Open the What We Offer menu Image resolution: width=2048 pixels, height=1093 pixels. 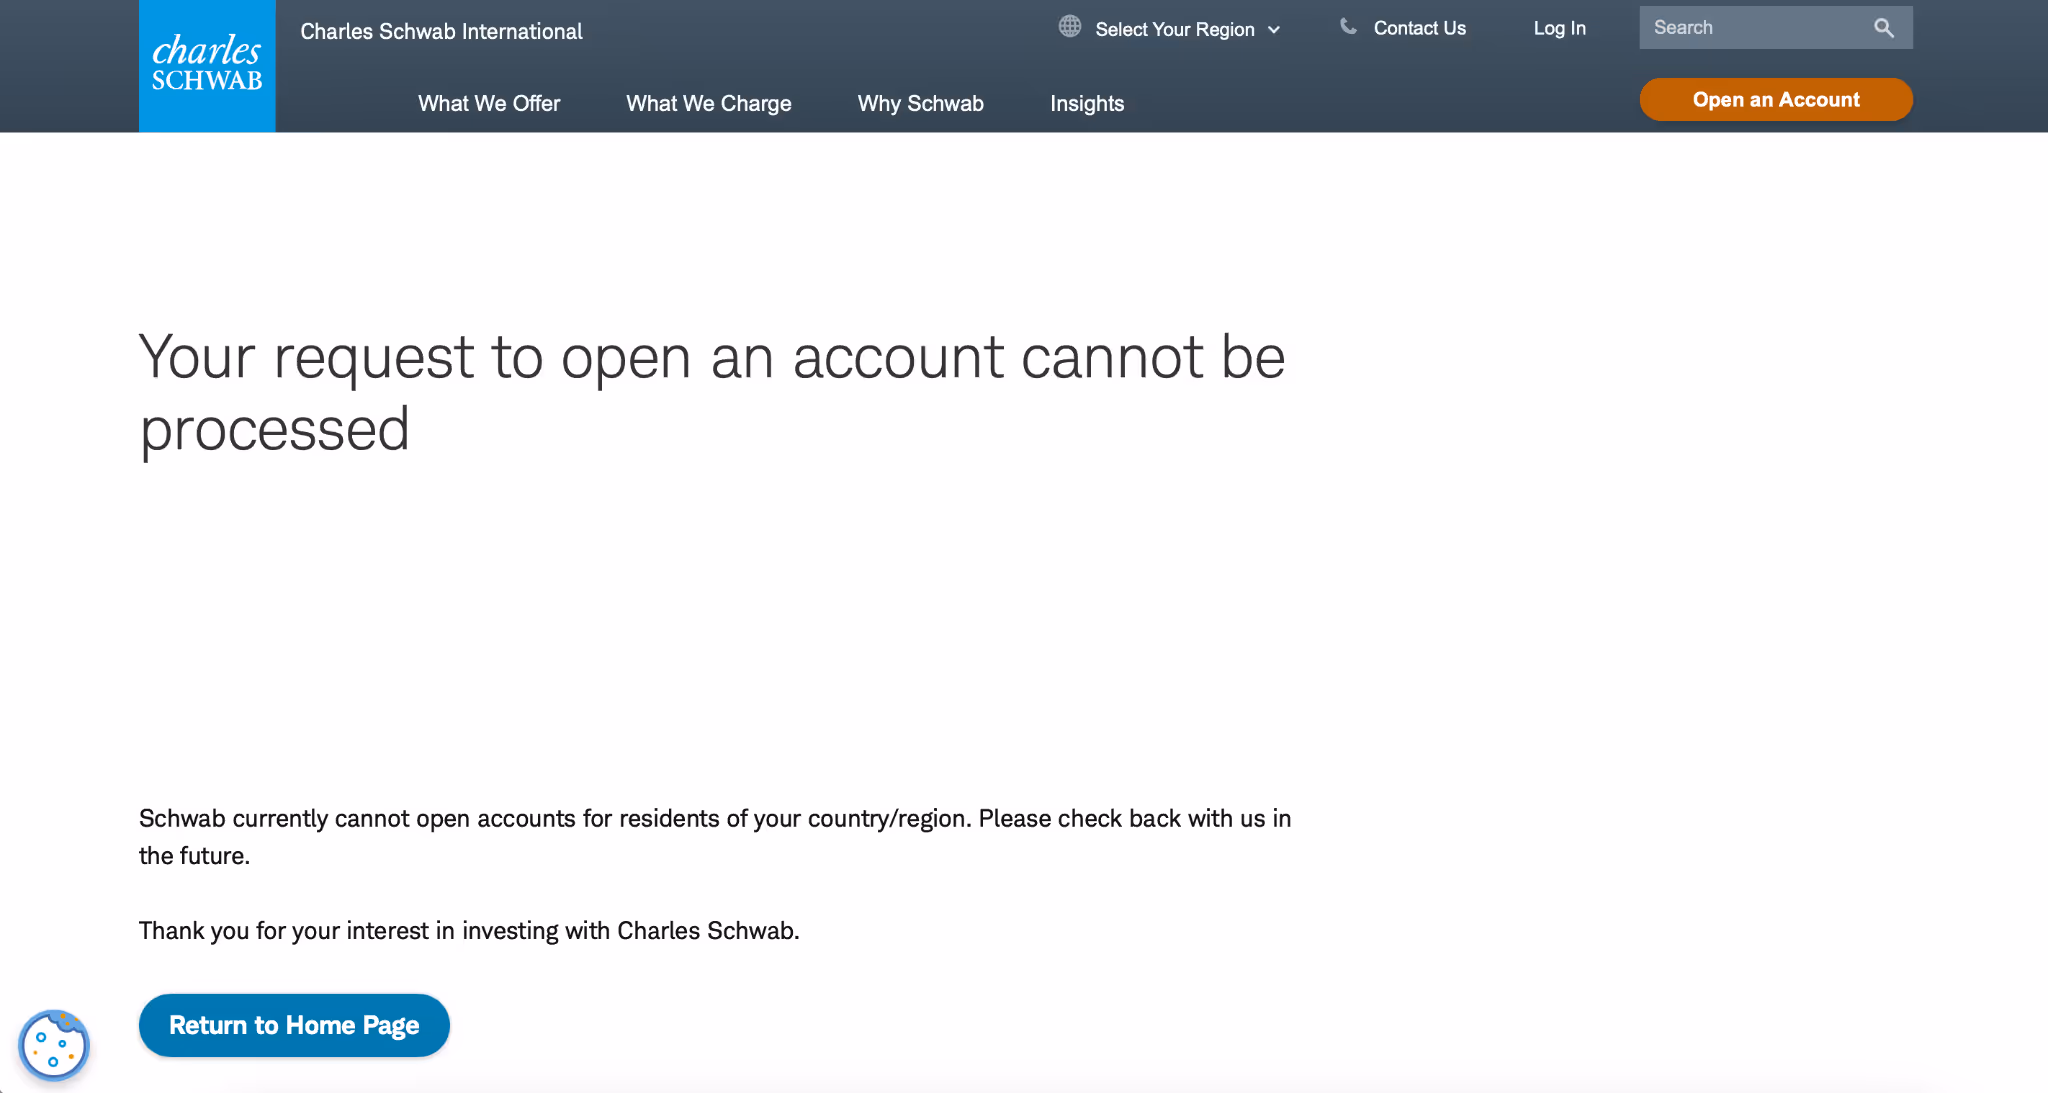click(x=489, y=103)
